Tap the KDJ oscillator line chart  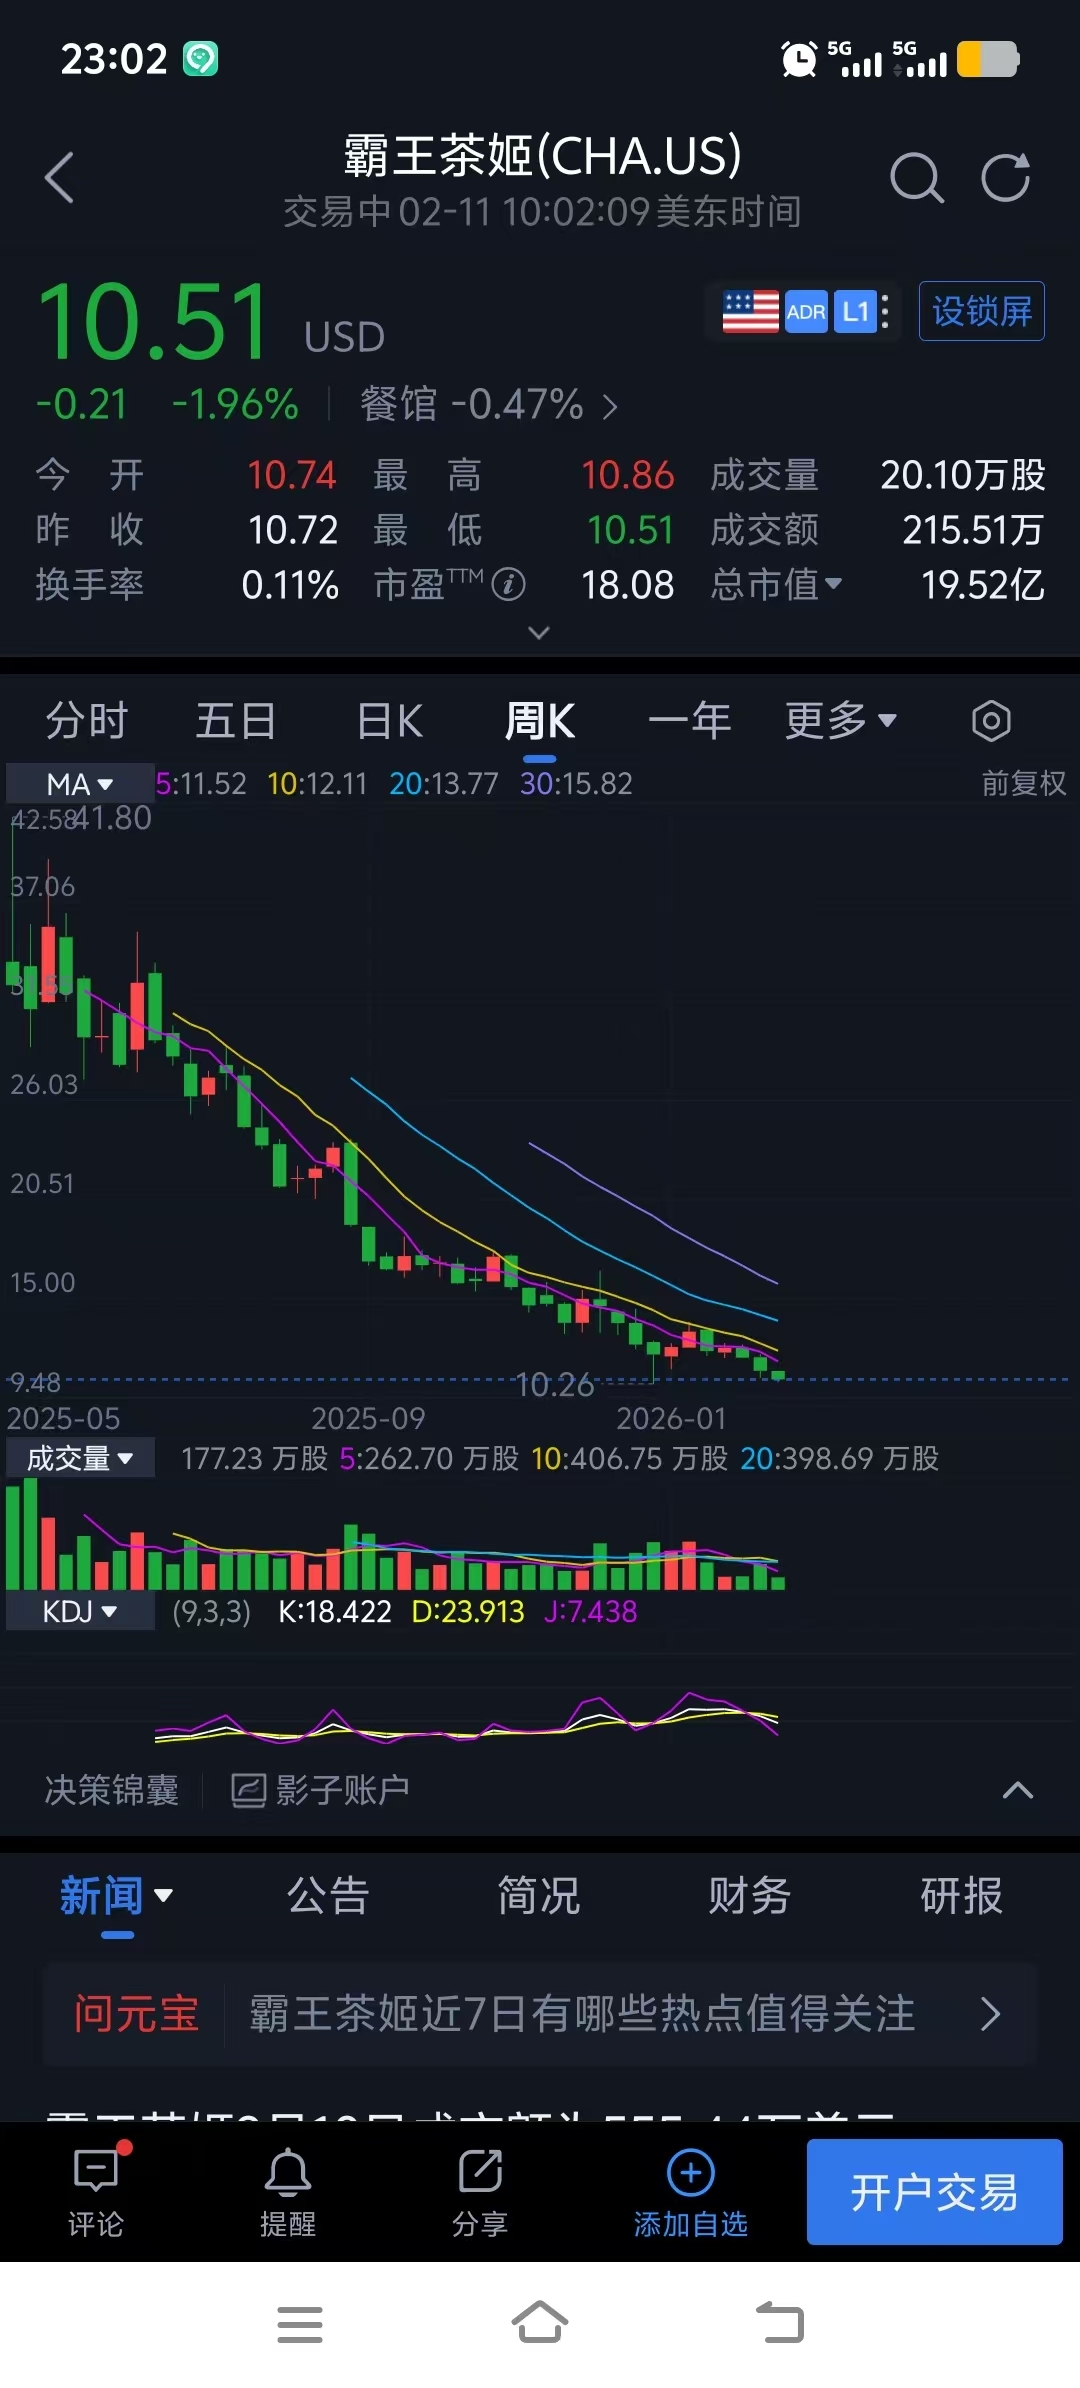tap(466, 1717)
